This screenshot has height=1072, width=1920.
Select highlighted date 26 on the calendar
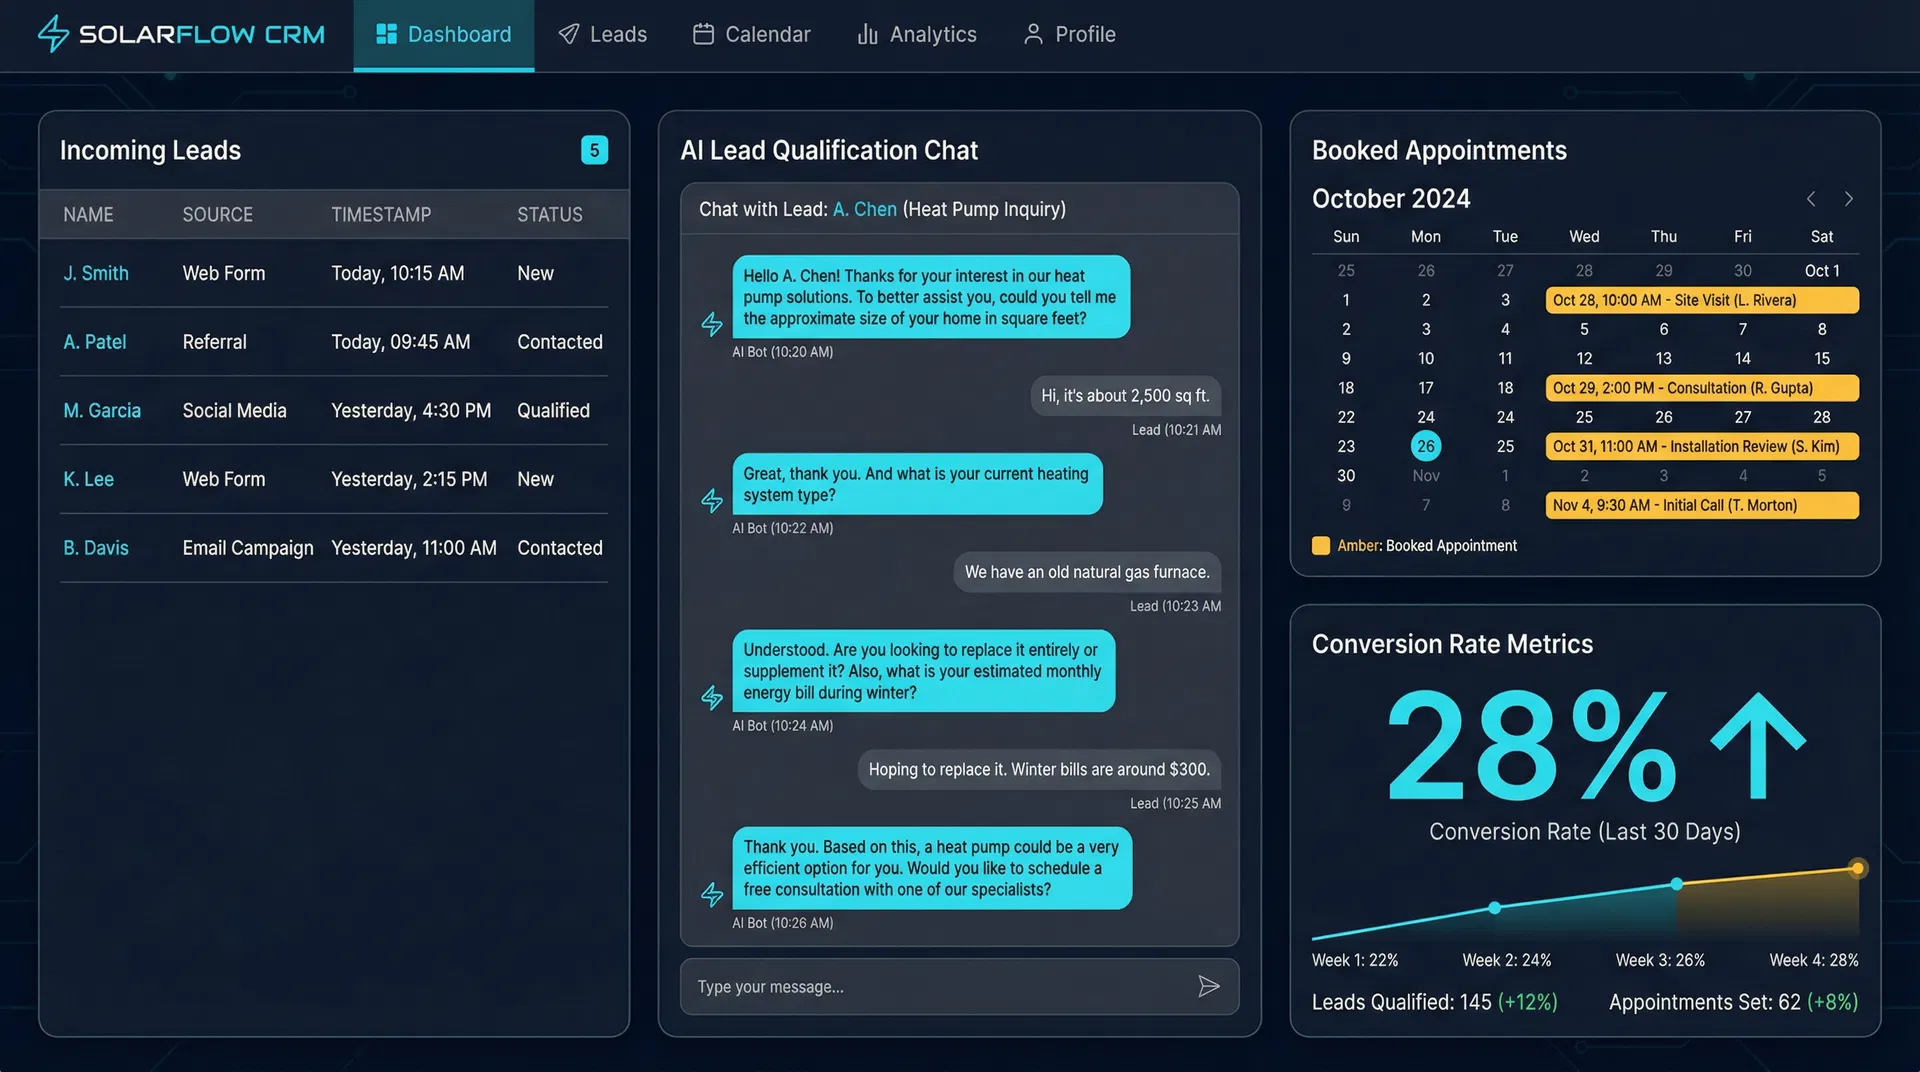pyautogui.click(x=1425, y=446)
